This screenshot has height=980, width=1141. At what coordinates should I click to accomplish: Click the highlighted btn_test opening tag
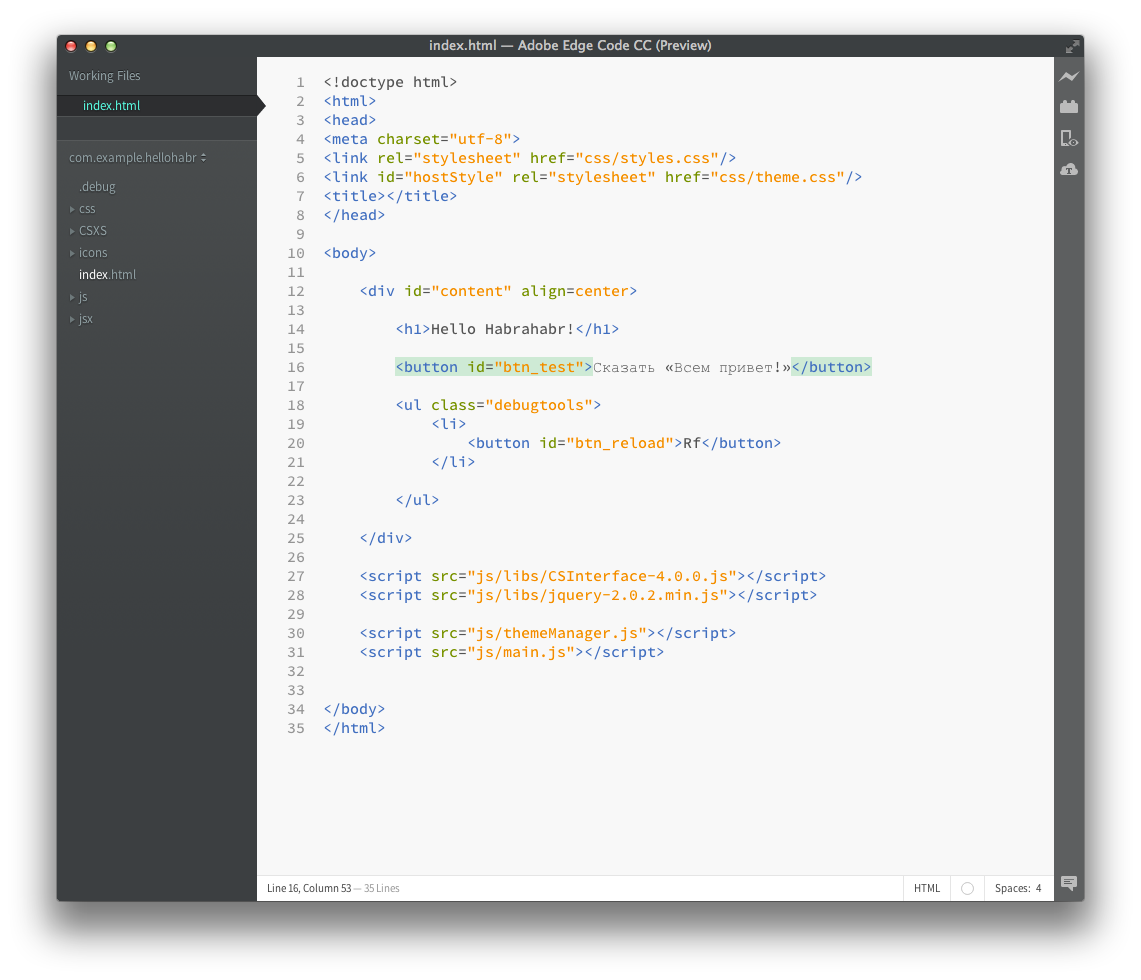[x=494, y=367]
